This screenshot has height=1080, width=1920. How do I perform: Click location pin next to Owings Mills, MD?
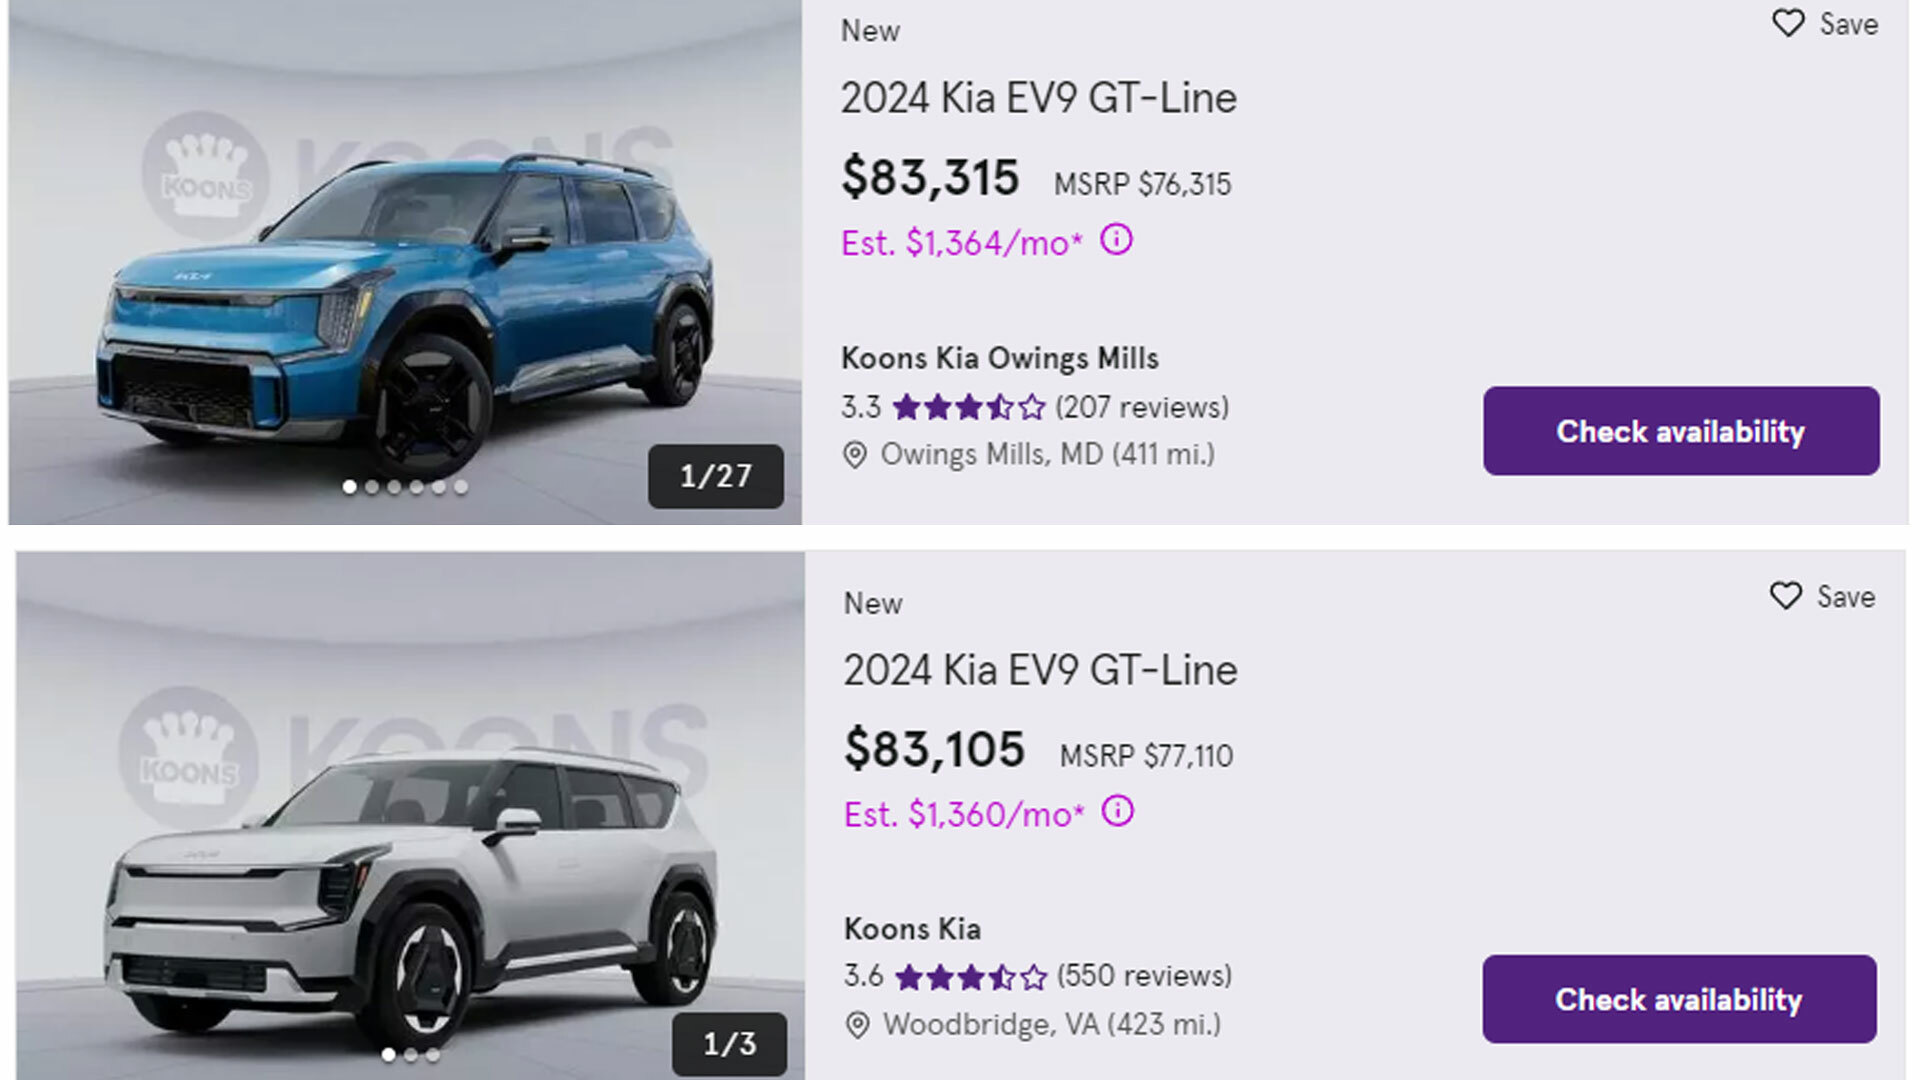(854, 456)
